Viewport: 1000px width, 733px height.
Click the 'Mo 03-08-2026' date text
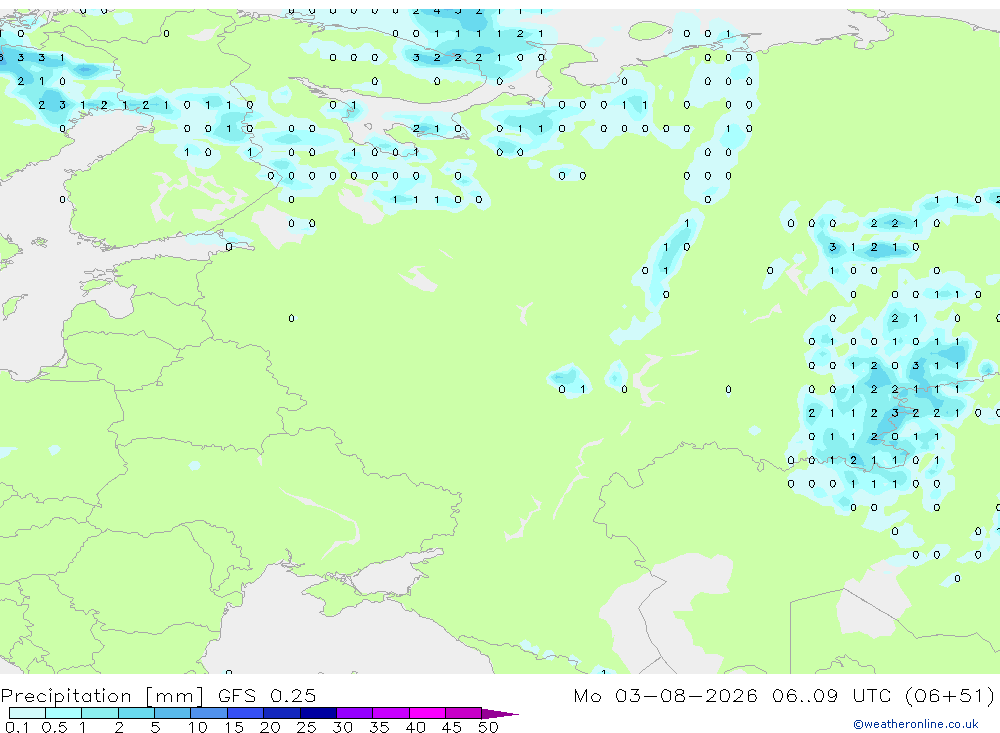665,695
